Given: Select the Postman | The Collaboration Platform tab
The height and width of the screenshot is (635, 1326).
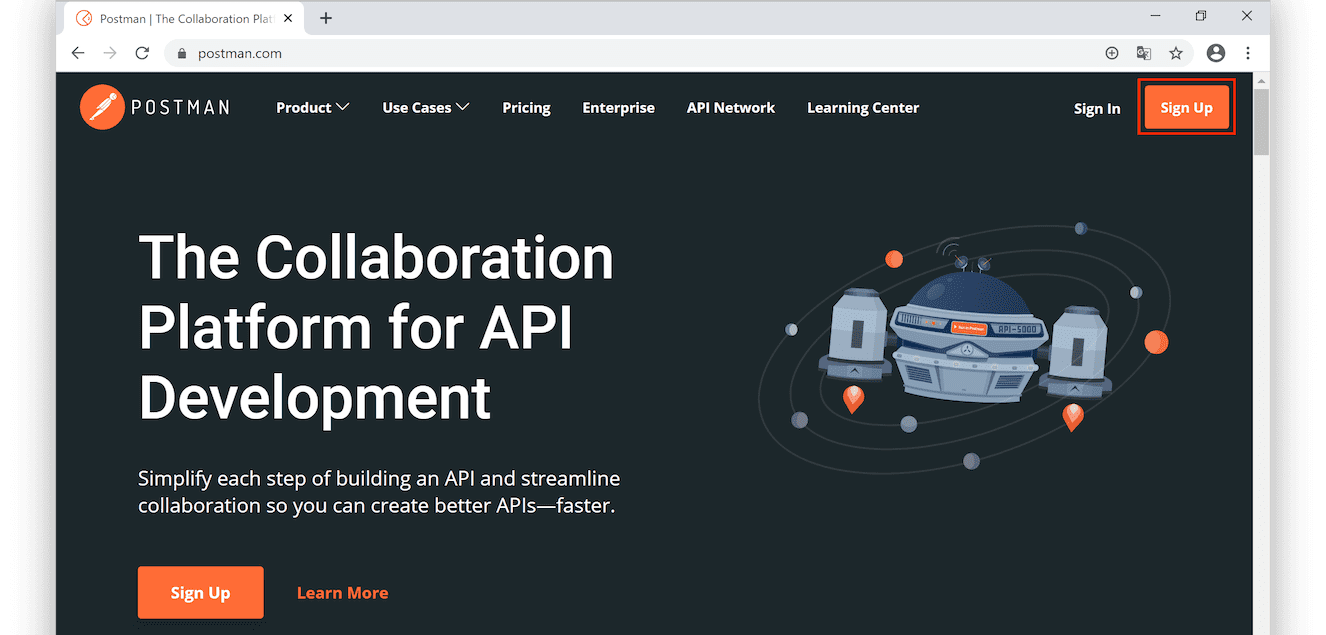Looking at the screenshot, I should (183, 18).
